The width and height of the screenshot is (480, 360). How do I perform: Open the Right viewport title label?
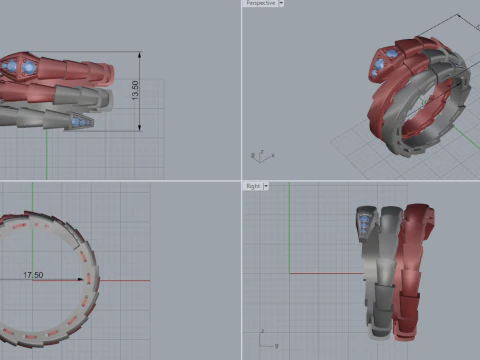[253, 186]
